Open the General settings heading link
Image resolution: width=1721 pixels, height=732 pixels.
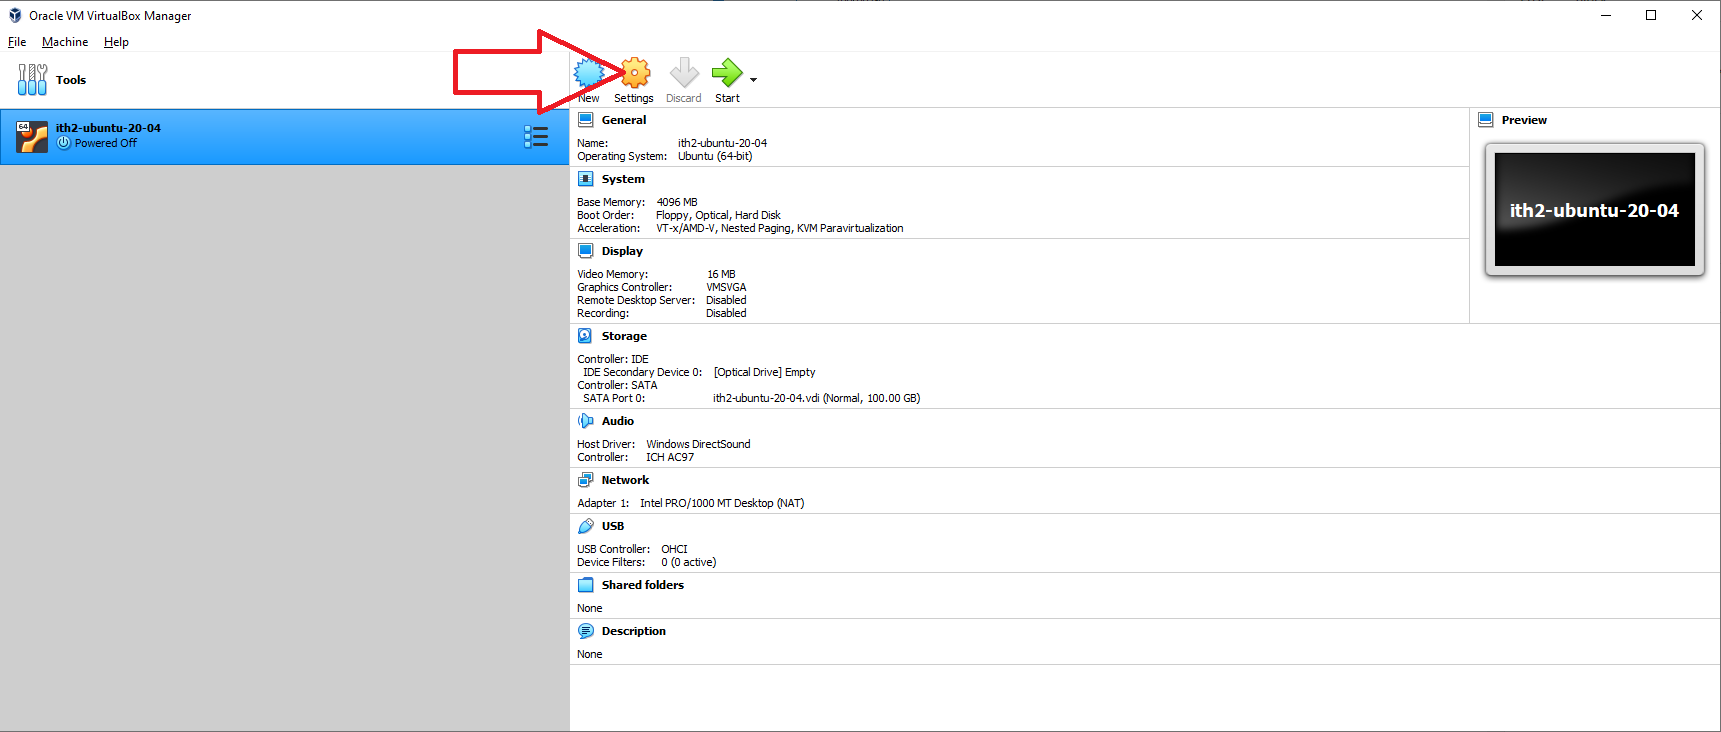coord(624,120)
